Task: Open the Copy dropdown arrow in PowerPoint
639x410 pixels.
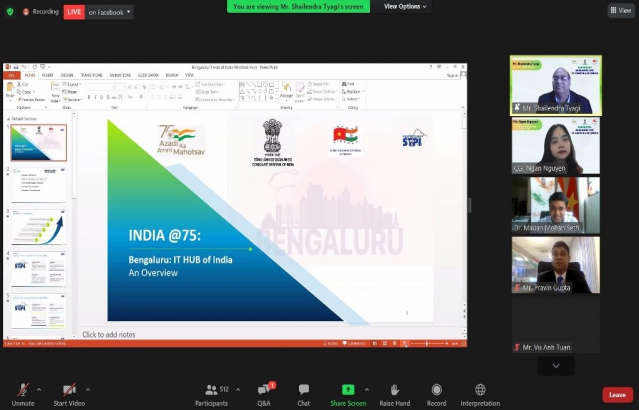Action: click(33, 92)
